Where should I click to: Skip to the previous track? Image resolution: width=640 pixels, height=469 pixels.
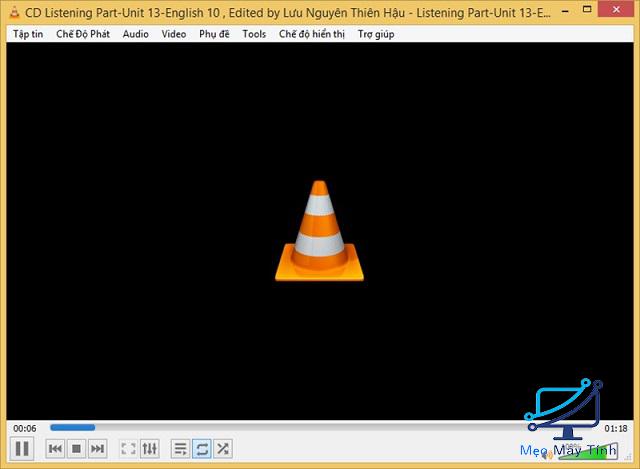pos(56,449)
